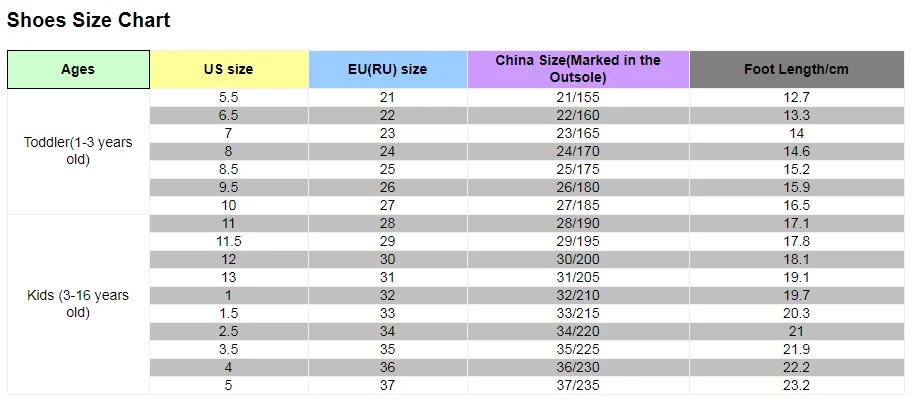This screenshot has height=409, width=914.
Task: Click the Shoes Size Chart title
Action: (x=88, y=20)
